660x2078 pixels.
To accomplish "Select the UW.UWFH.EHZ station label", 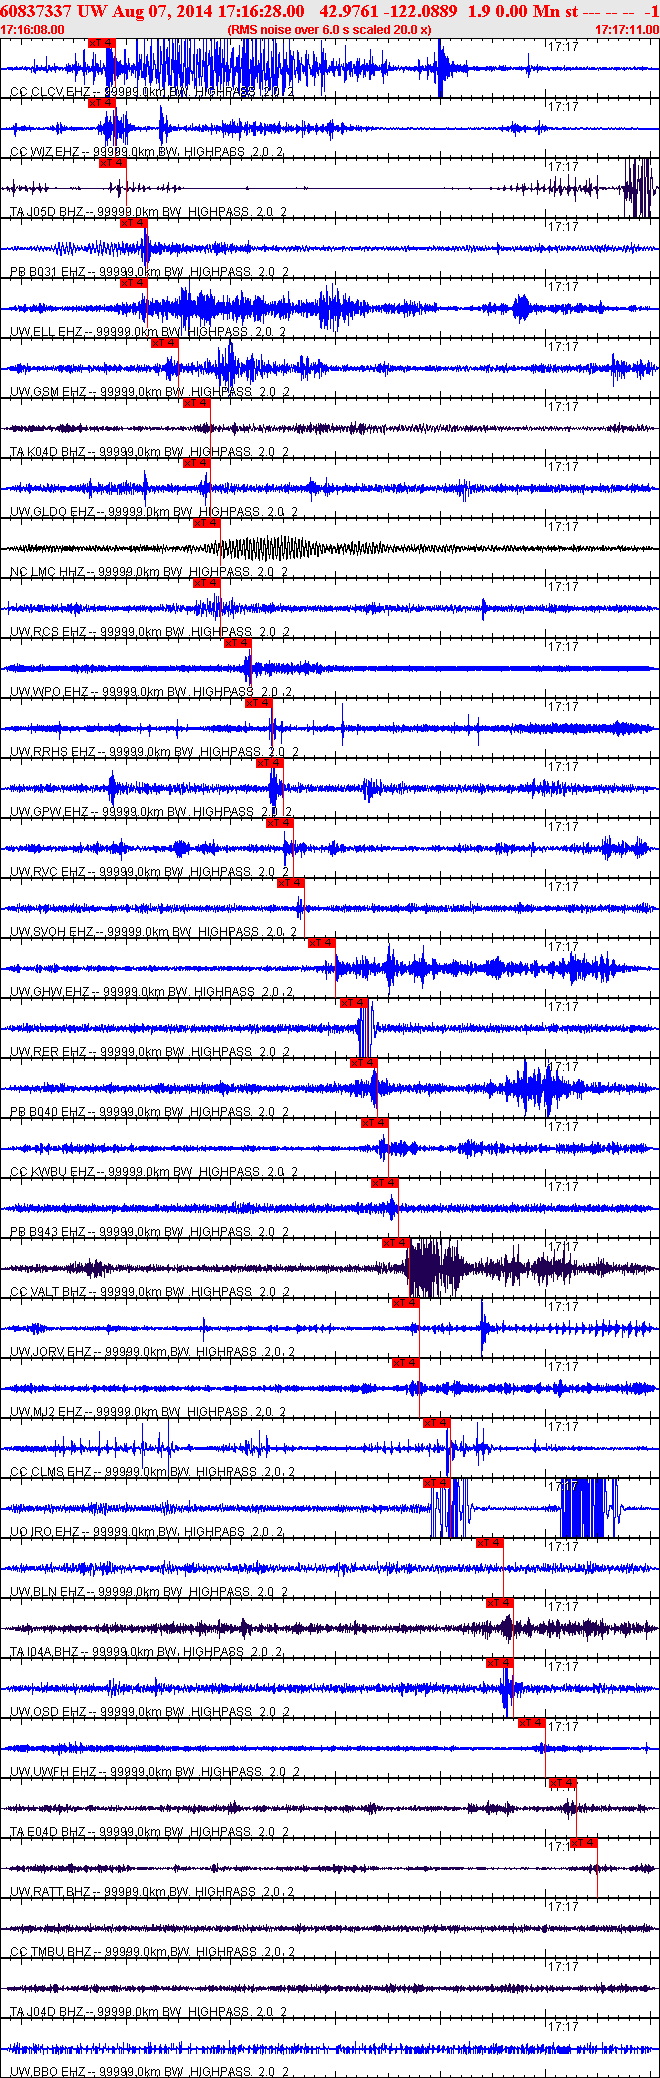I will 156,1772.
